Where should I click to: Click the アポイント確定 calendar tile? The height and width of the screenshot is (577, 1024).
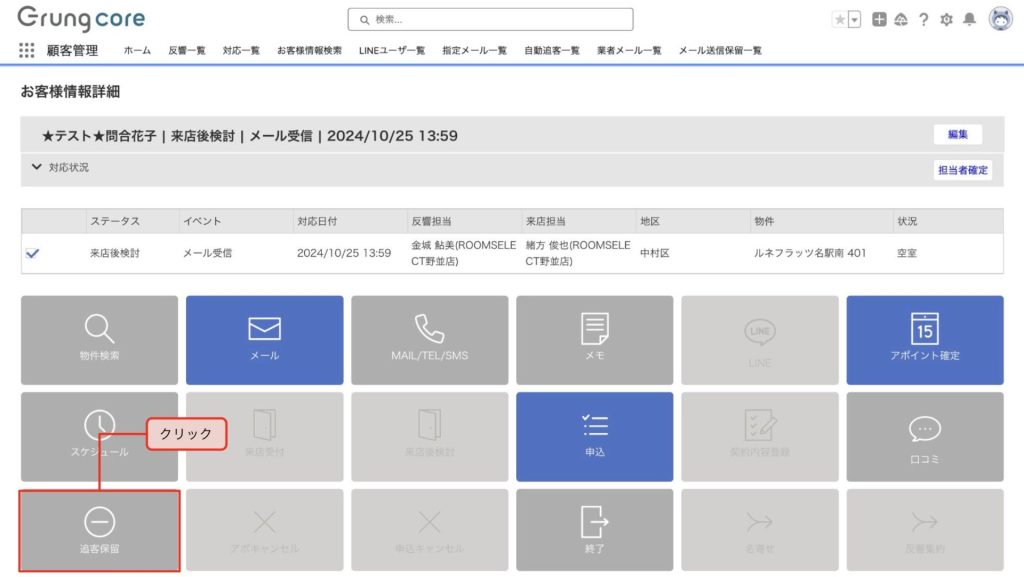pyautogui.click(x=924, y=340)
